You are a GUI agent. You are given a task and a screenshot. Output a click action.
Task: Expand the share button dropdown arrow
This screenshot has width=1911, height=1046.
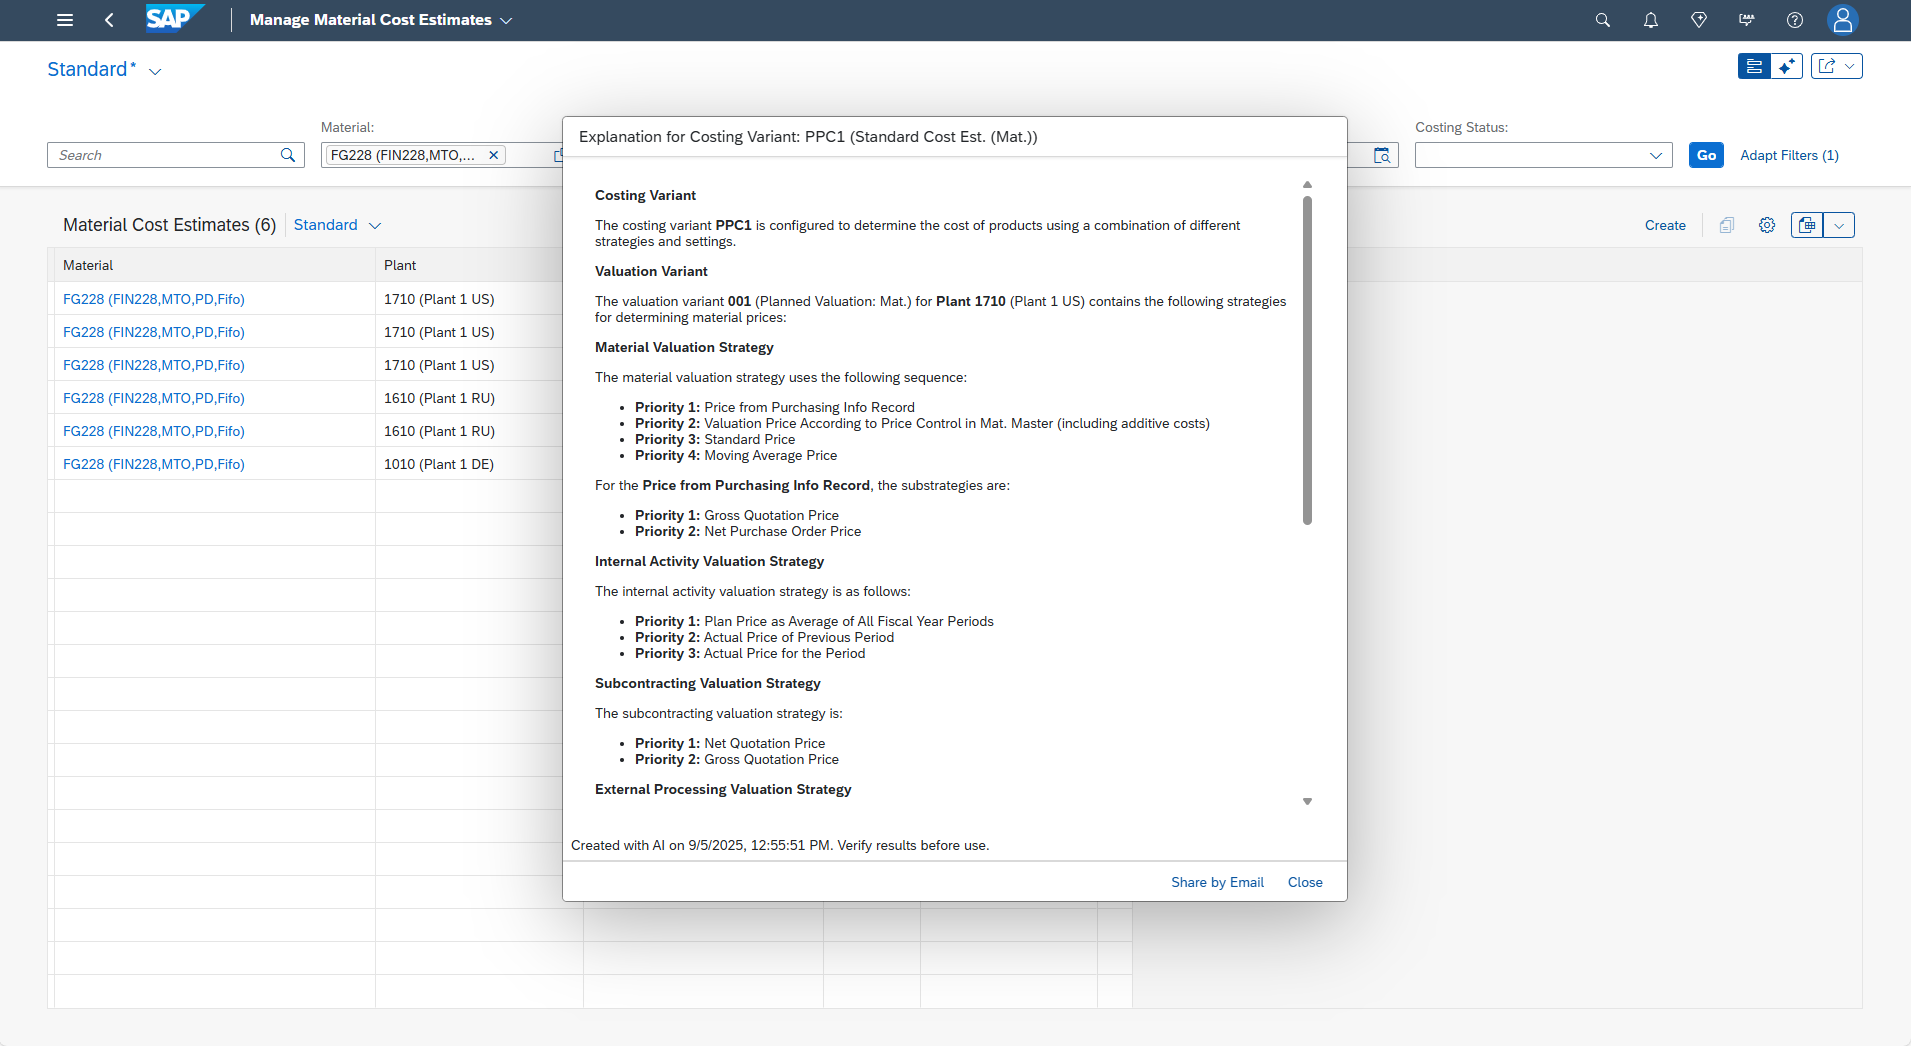coord(1850,66)
